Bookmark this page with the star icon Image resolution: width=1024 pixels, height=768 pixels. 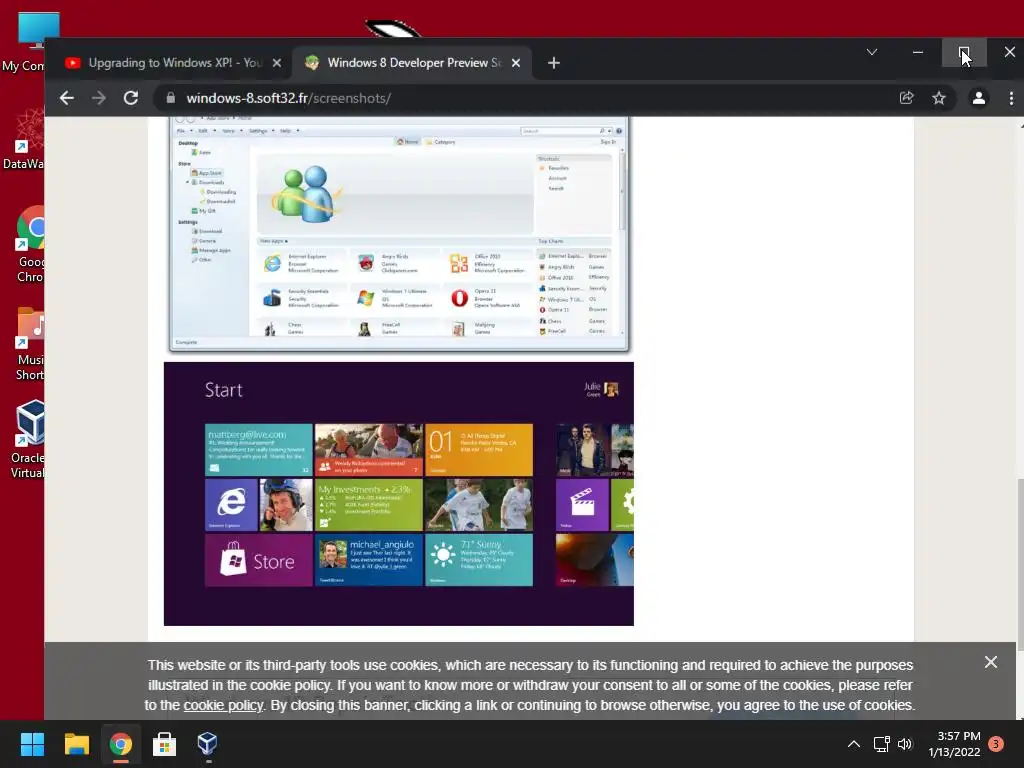(939, 98)
